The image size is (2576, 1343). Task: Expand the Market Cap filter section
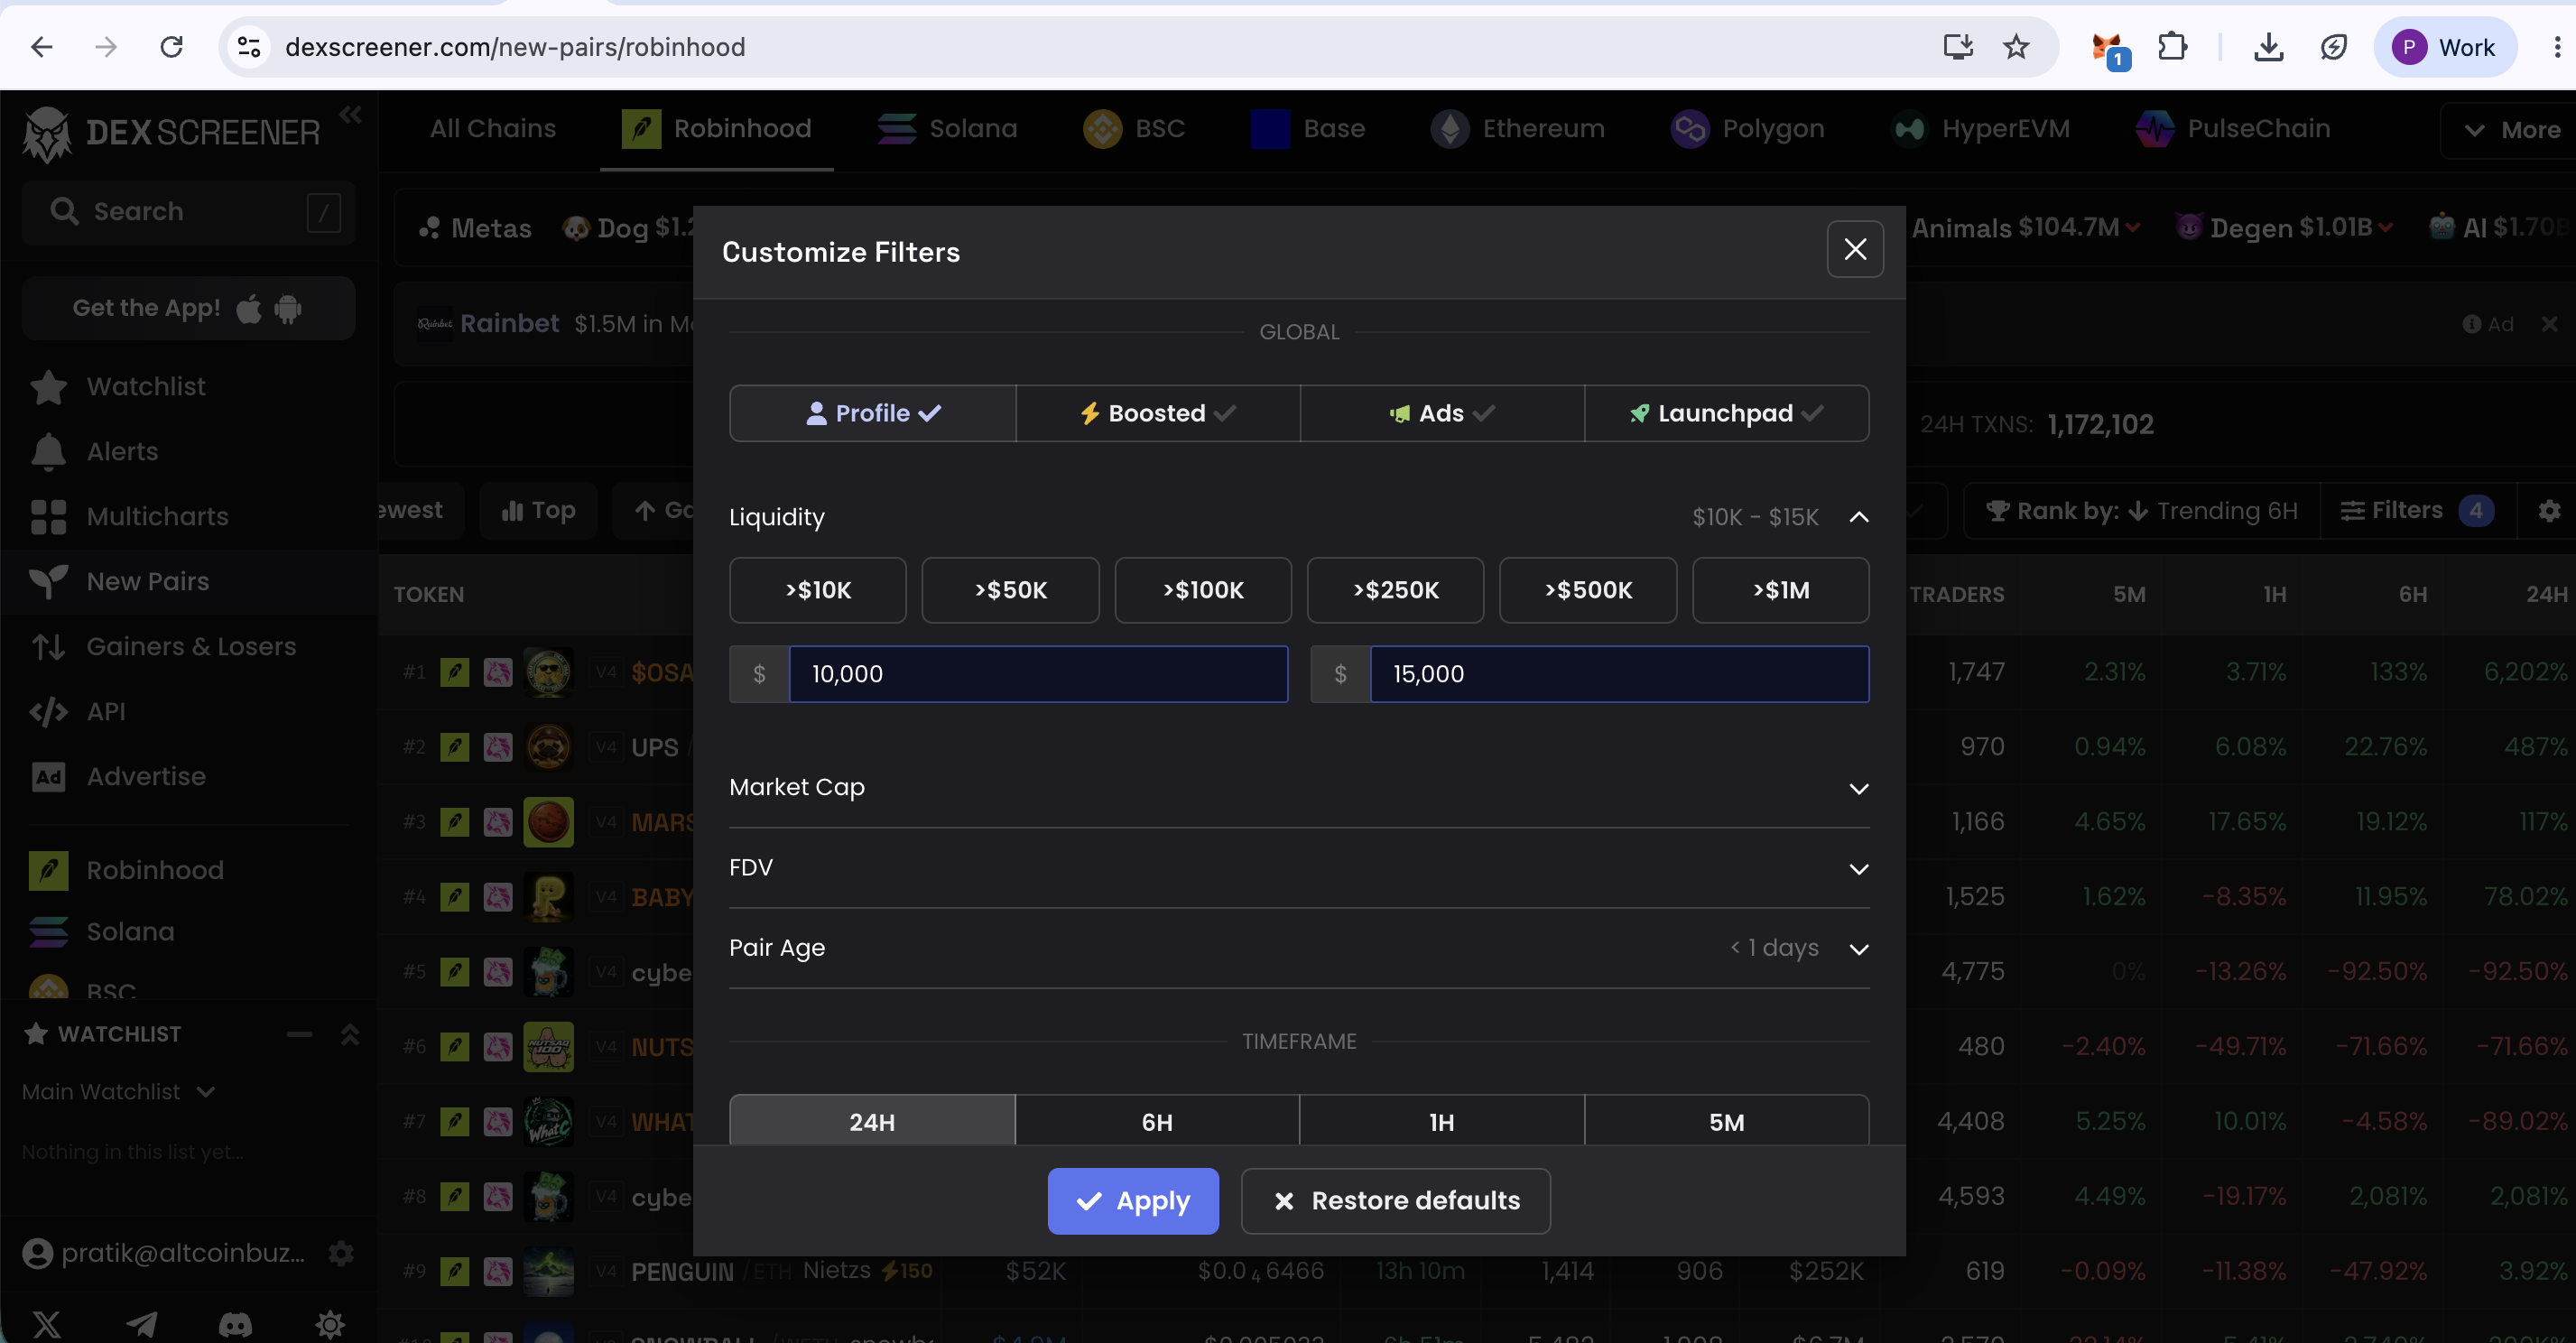[x=1299, y=788]
